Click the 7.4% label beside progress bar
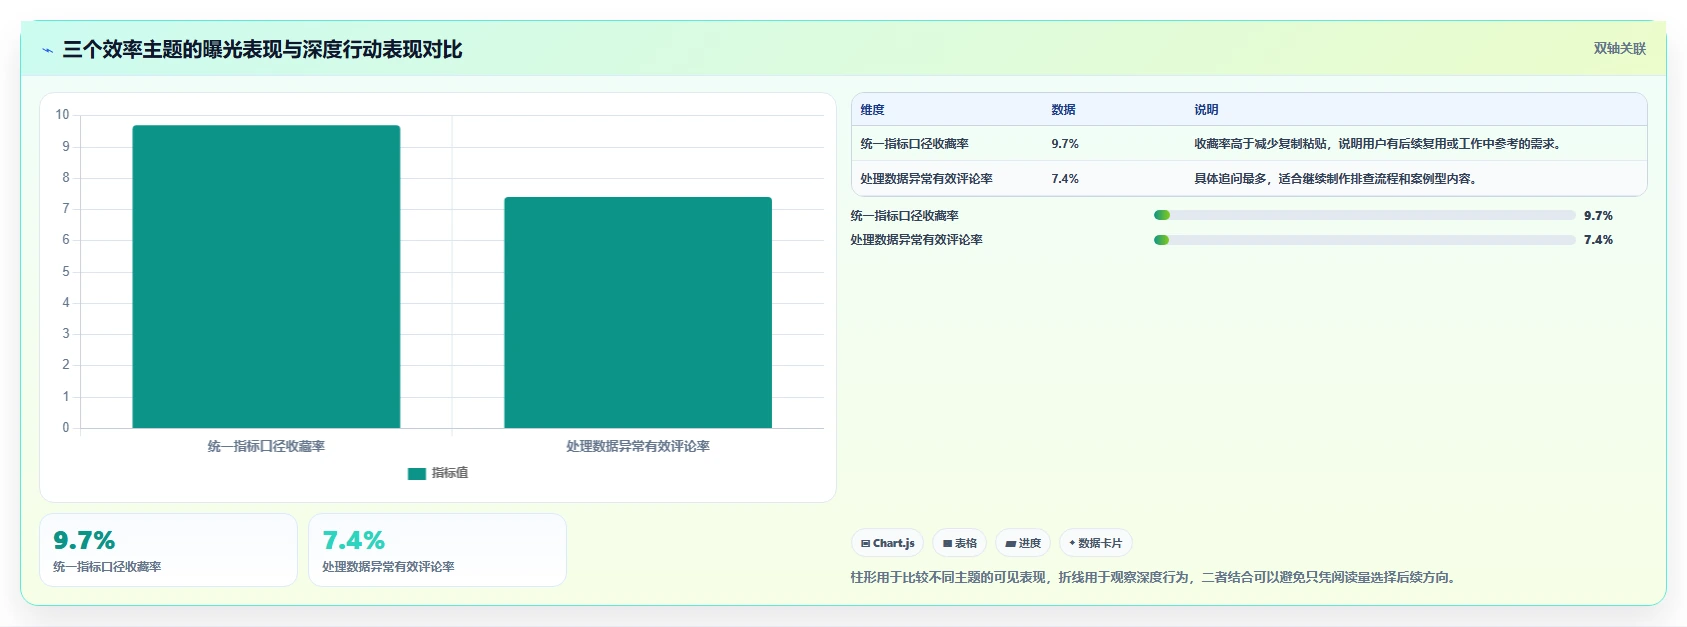This screenshot has height=627, width=1687. coord(1598,240)
